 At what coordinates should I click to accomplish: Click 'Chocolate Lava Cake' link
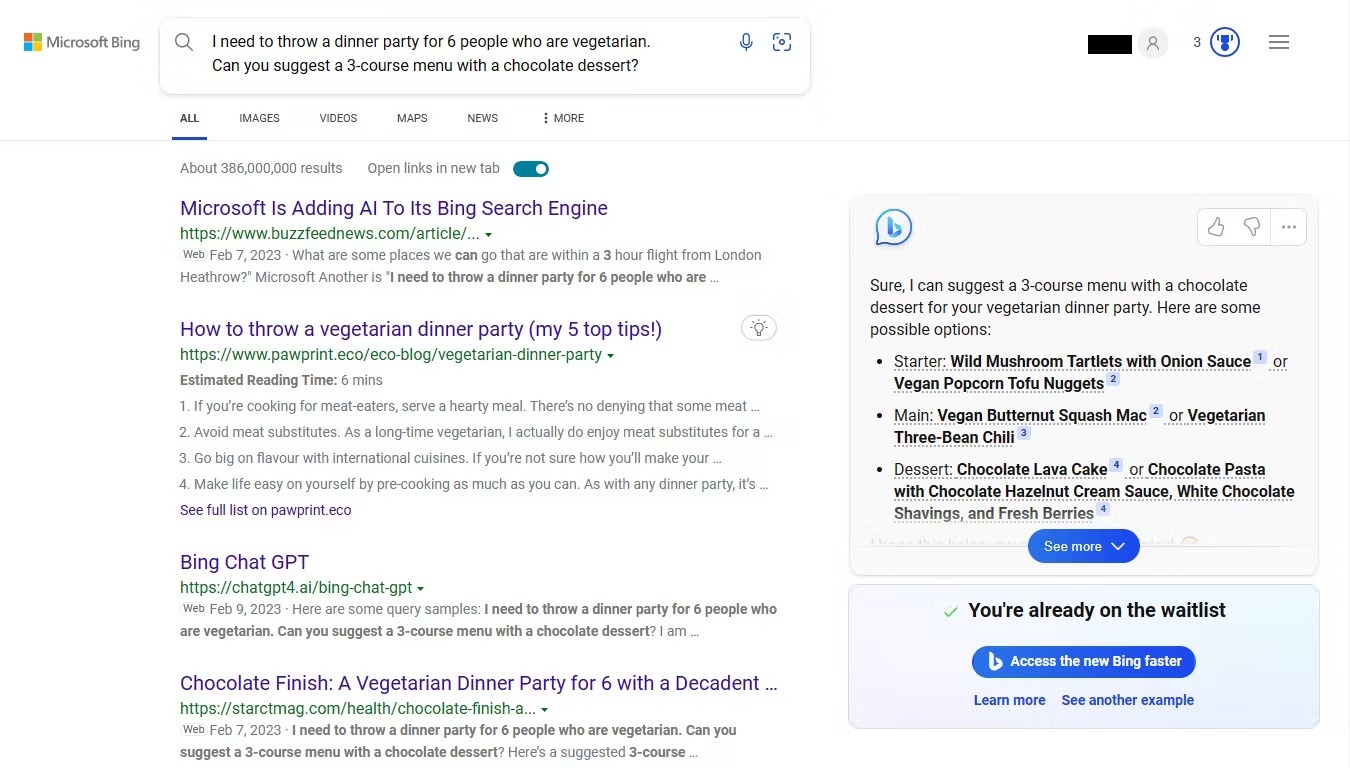click(1032, 469)
